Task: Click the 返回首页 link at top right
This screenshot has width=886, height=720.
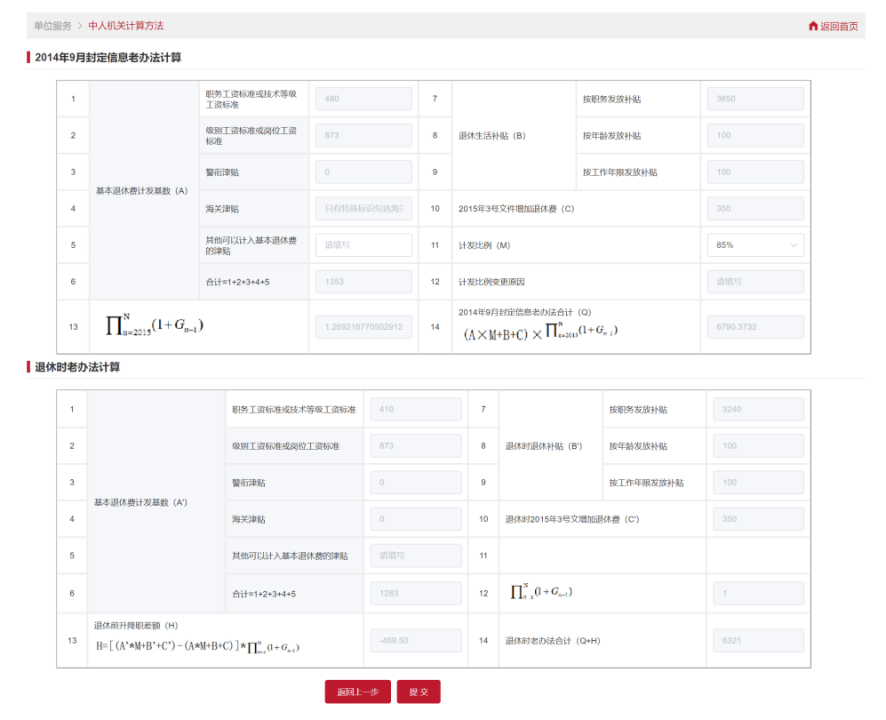Action: (838, 27)
